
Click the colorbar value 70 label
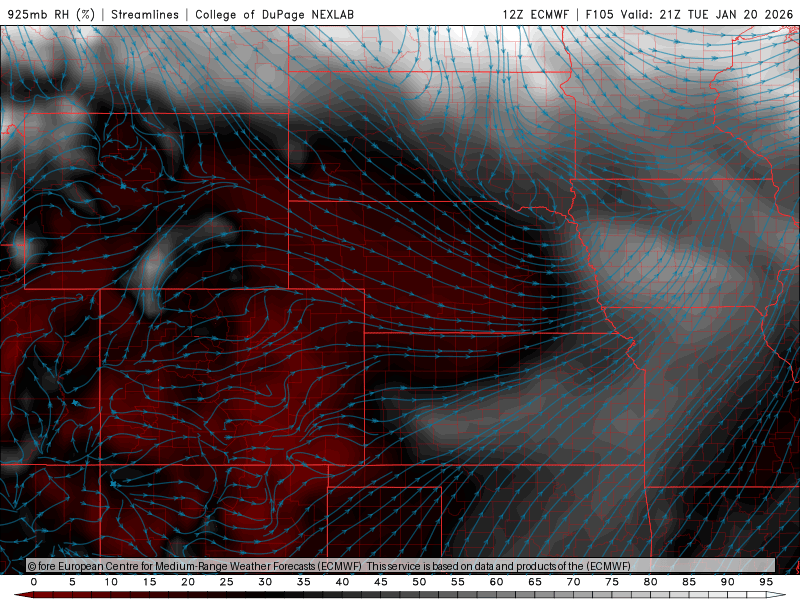coord(573,582)
